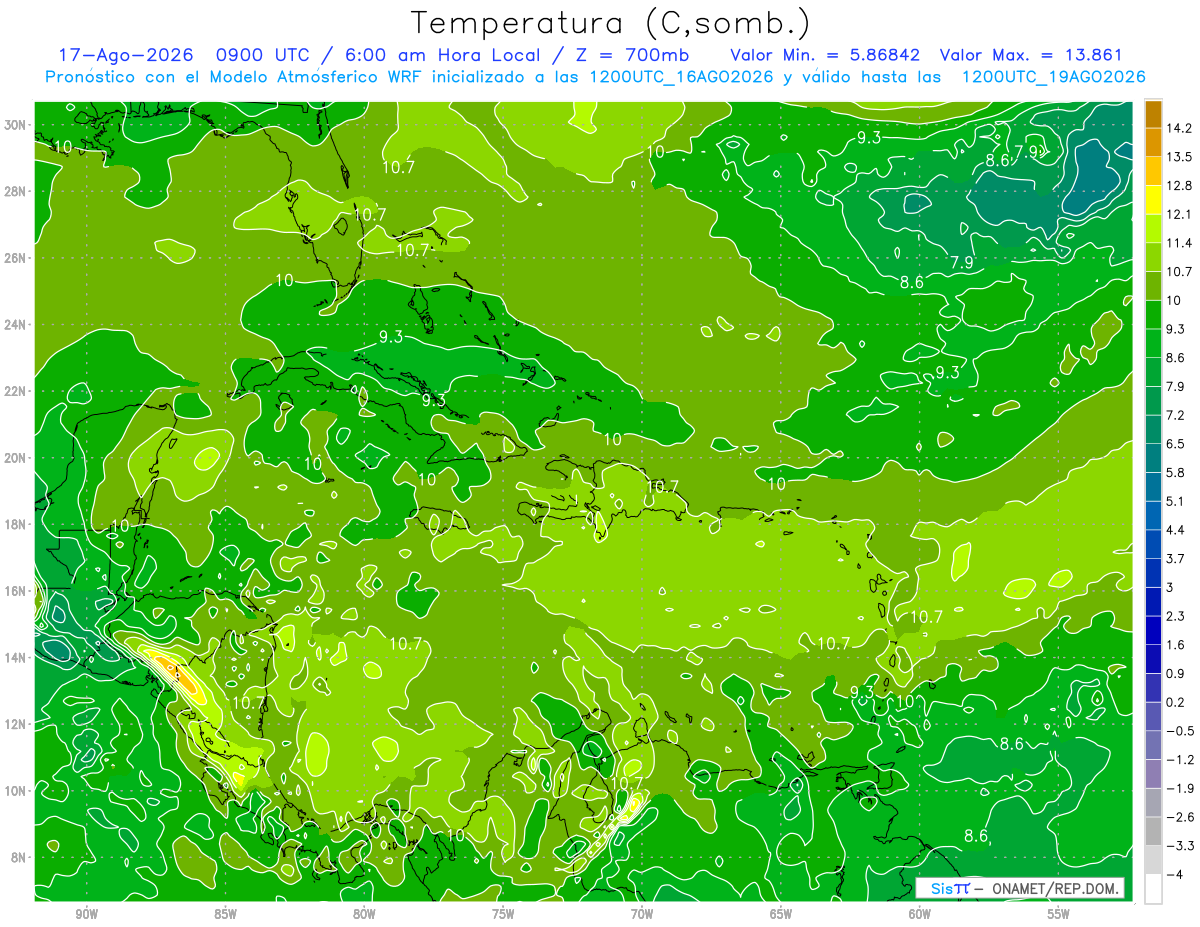
Task: Click the white colorbar swatch below -4
Action: pyautogui.click(x=1153, y=889)
